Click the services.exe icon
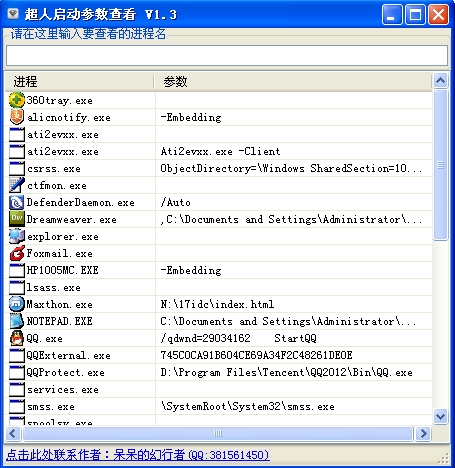 (x=17, y=389)
